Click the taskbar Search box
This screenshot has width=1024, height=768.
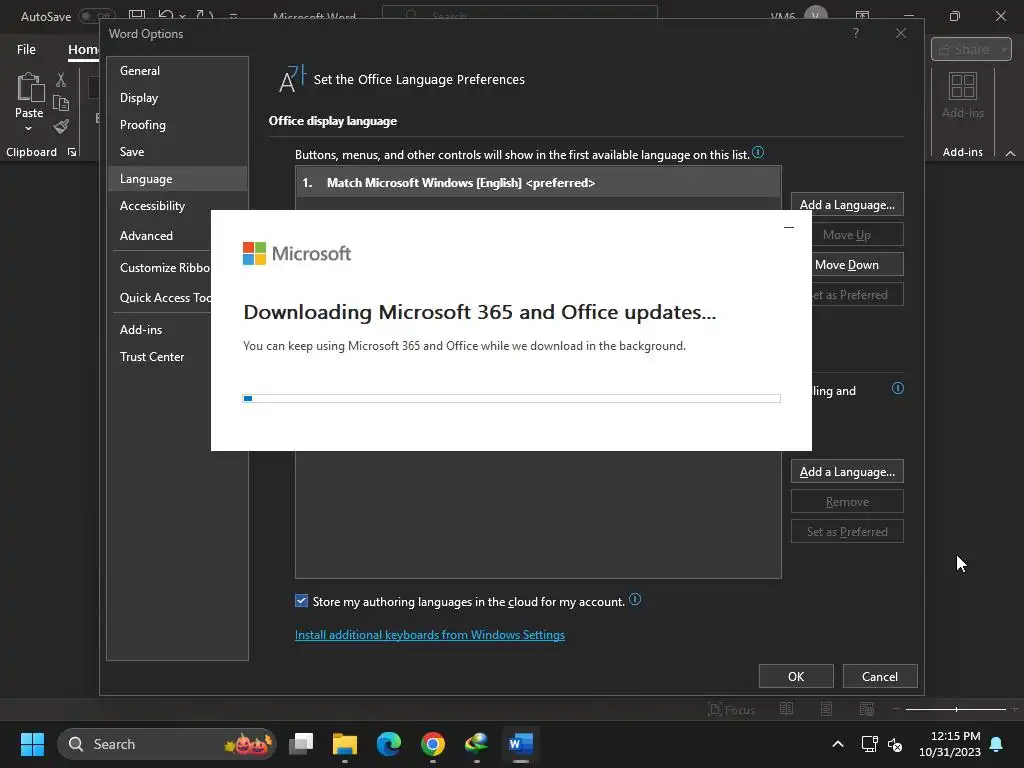[167, 744]
